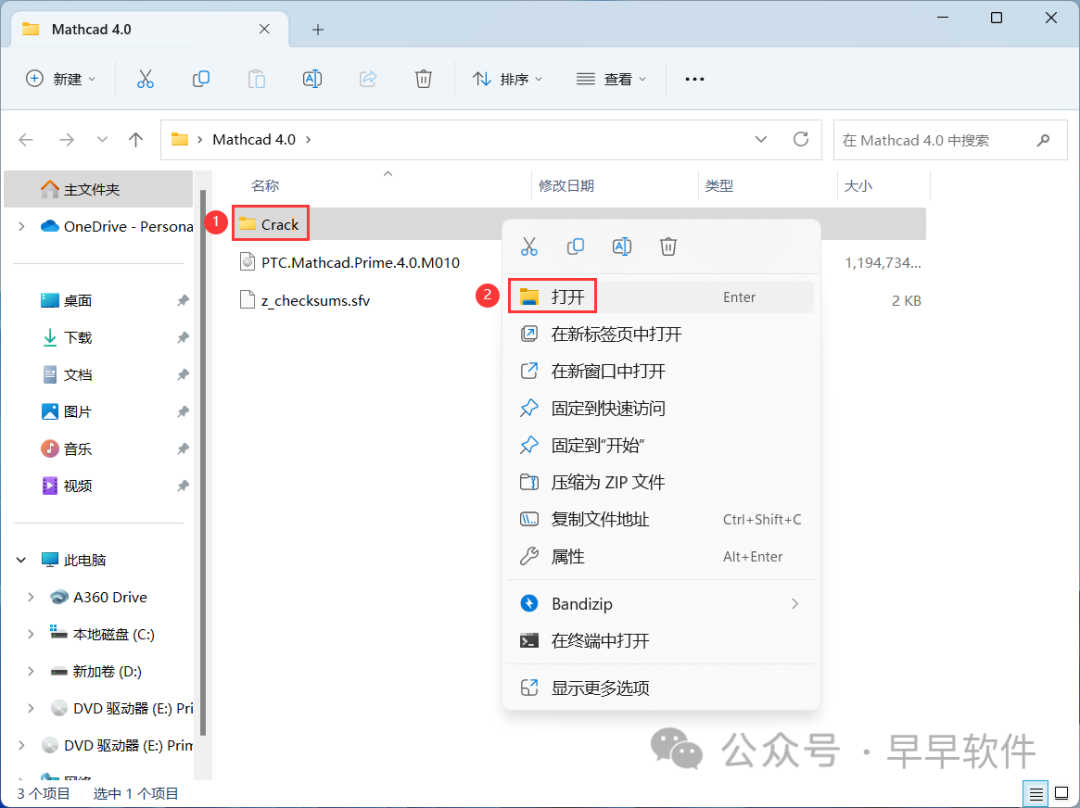
Task: Click Cut icon in the context menu
Action: point(529,246)
